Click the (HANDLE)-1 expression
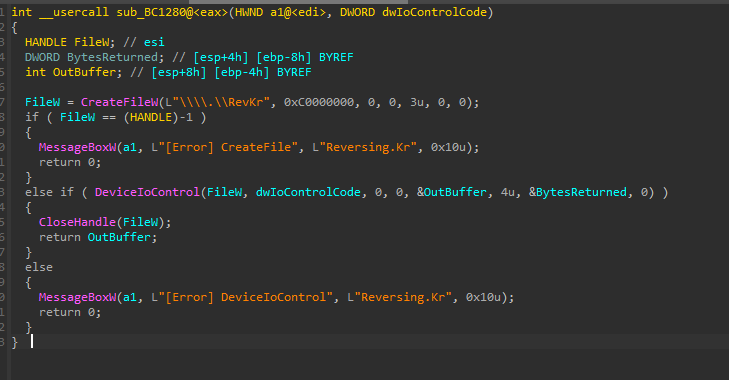This screenshot has width=729, height=380. pyautogui.click(x=158, y=117)
